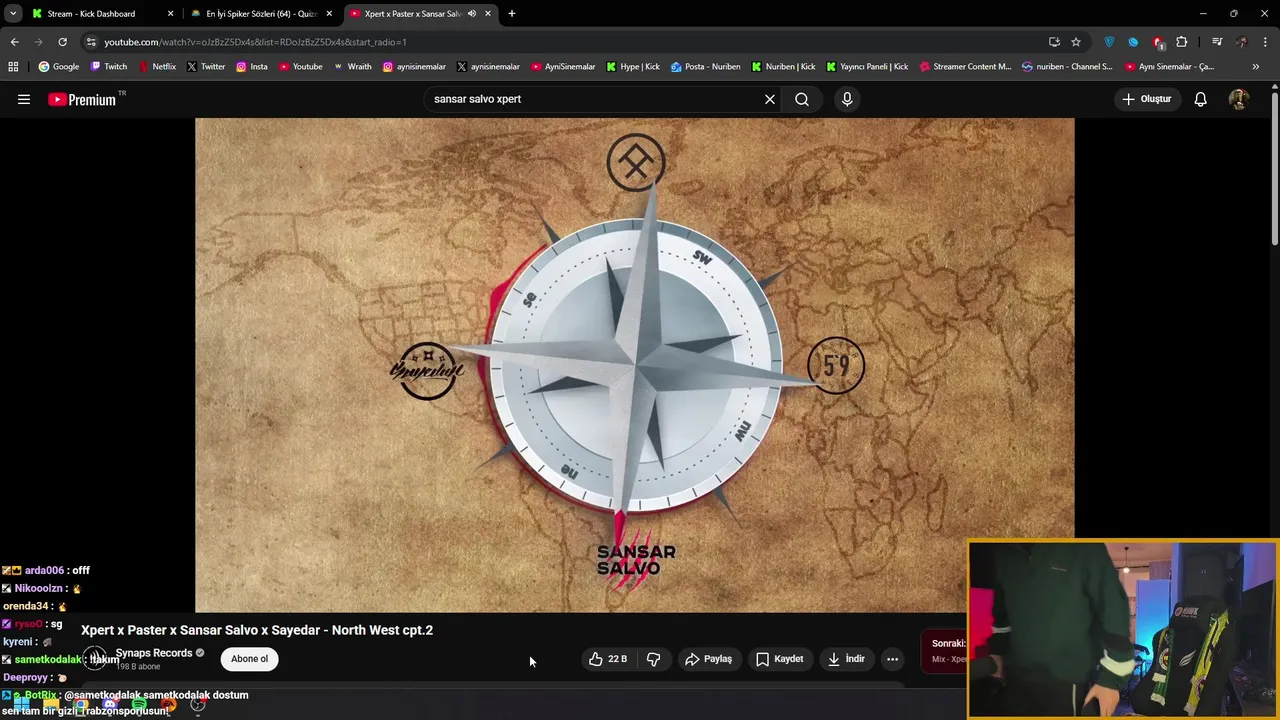Bookmark this page with the star icon
1280x720 pixels.
(x=1076, y=42)
